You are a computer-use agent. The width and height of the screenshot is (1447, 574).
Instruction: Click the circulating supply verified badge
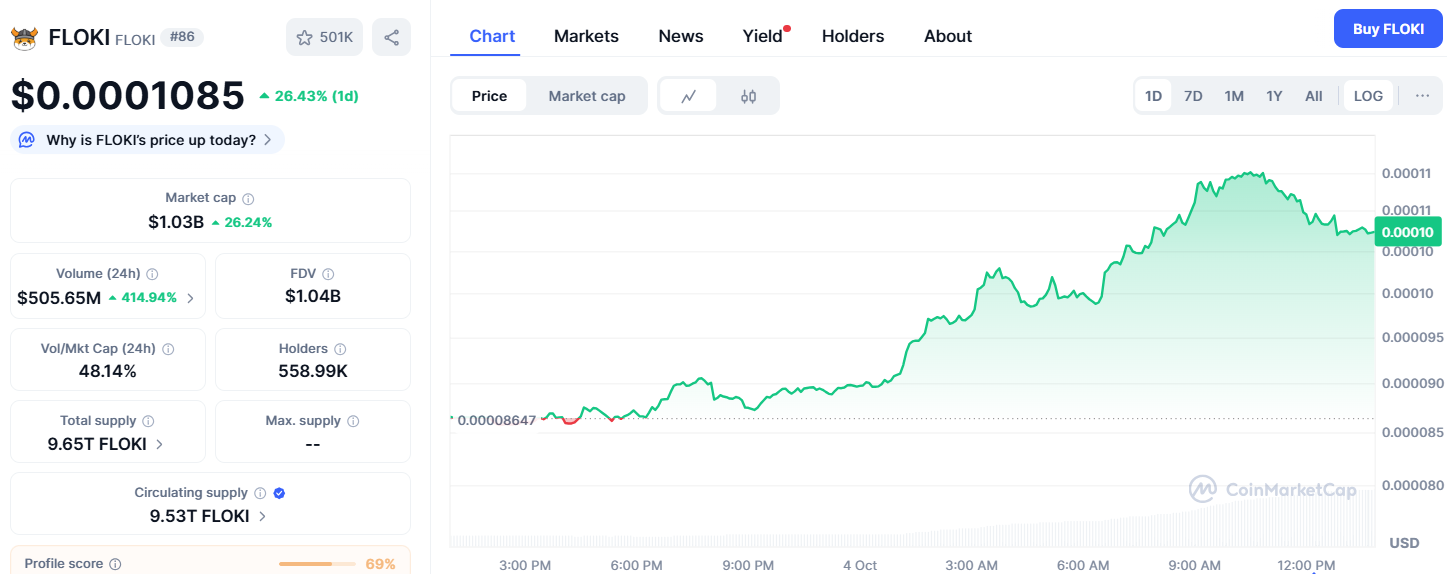280,493
